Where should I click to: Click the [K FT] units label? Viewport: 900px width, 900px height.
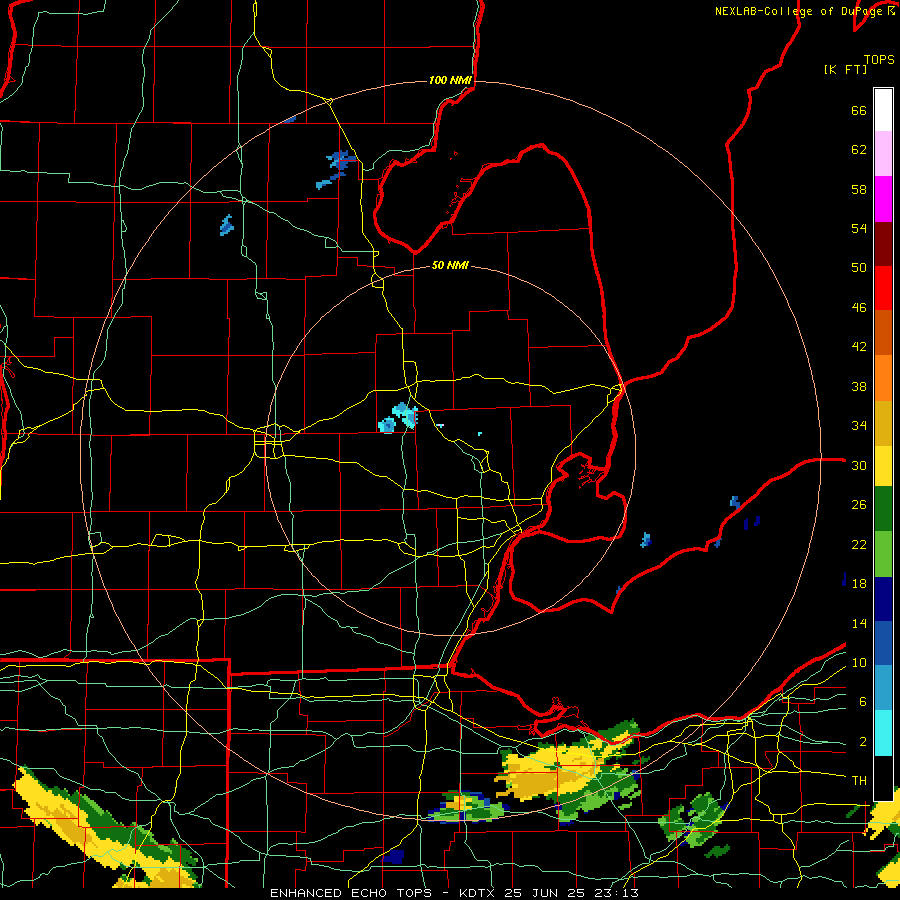[845, 69]
